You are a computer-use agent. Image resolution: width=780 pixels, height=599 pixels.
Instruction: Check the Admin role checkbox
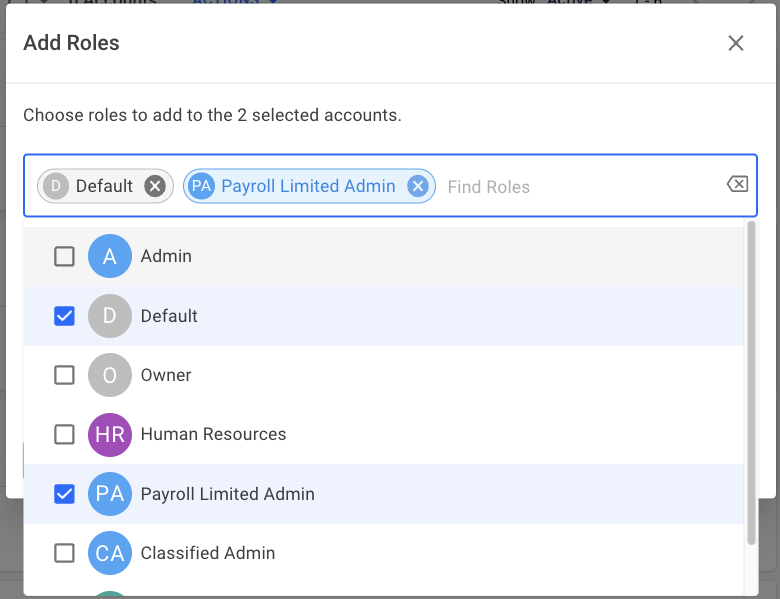click(x=64, y=257)
